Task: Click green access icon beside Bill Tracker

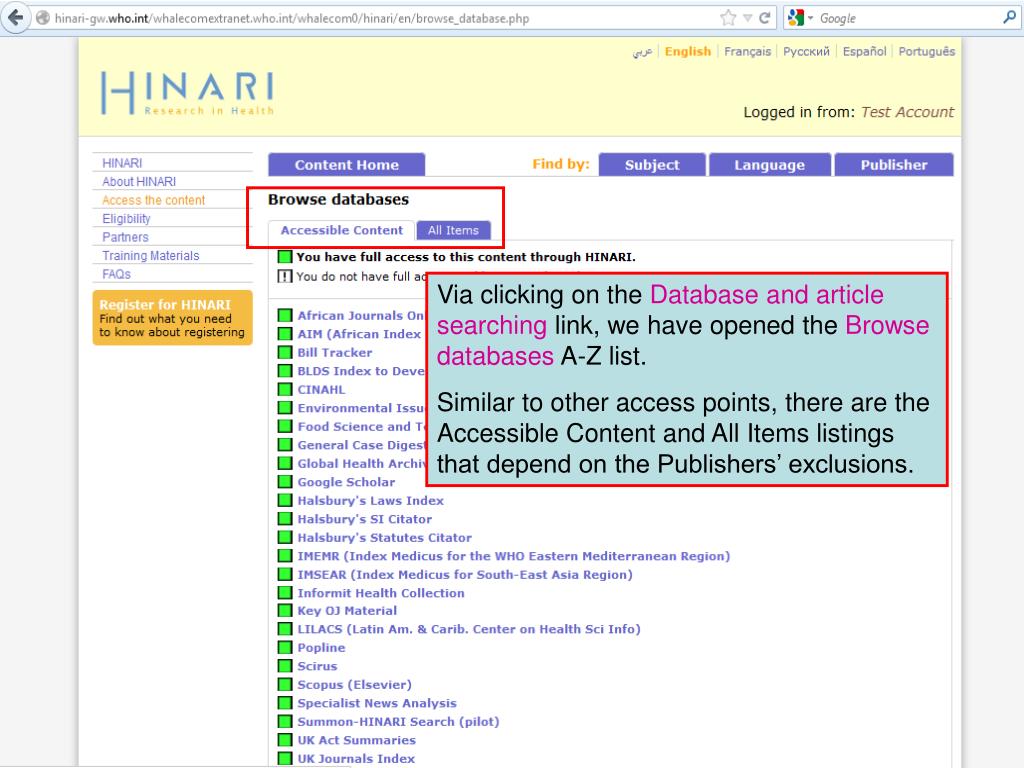Action: click(285, 353)
